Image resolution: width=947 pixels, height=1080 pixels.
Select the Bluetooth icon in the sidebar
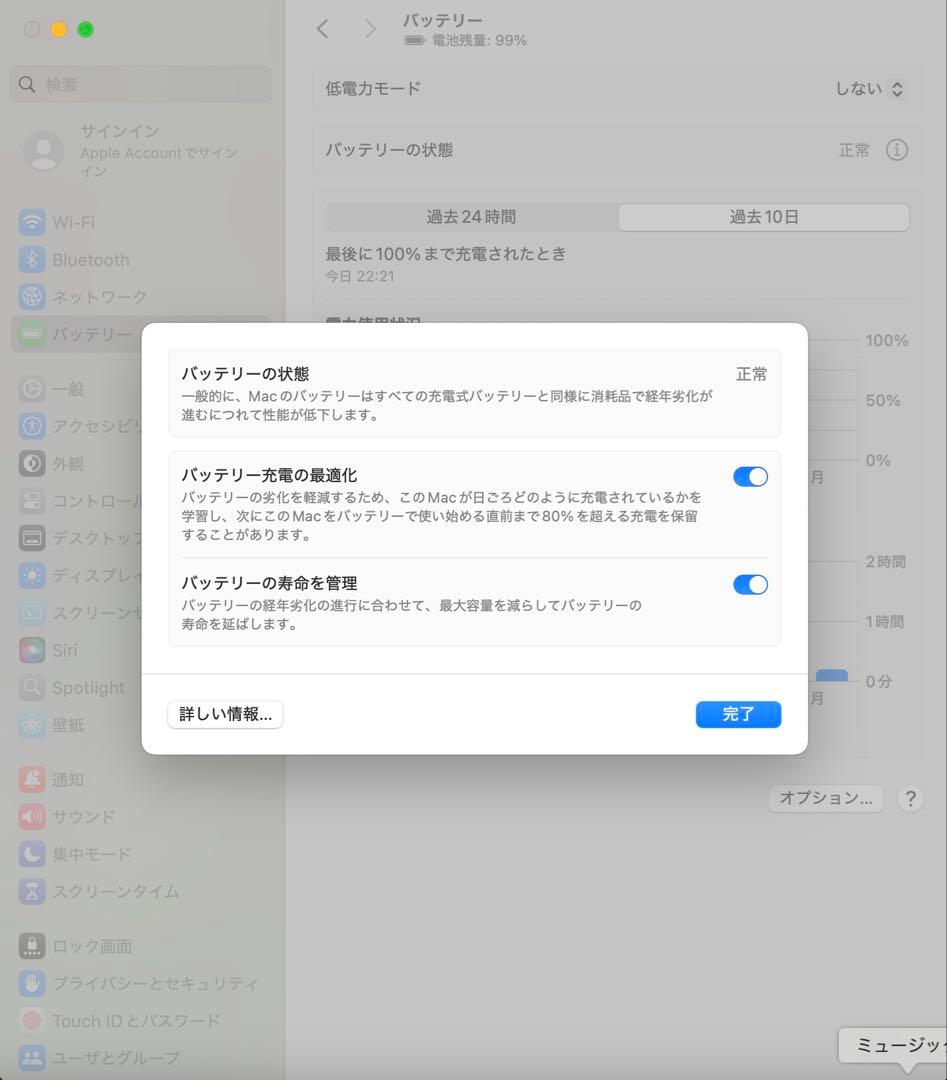point(31,259)
